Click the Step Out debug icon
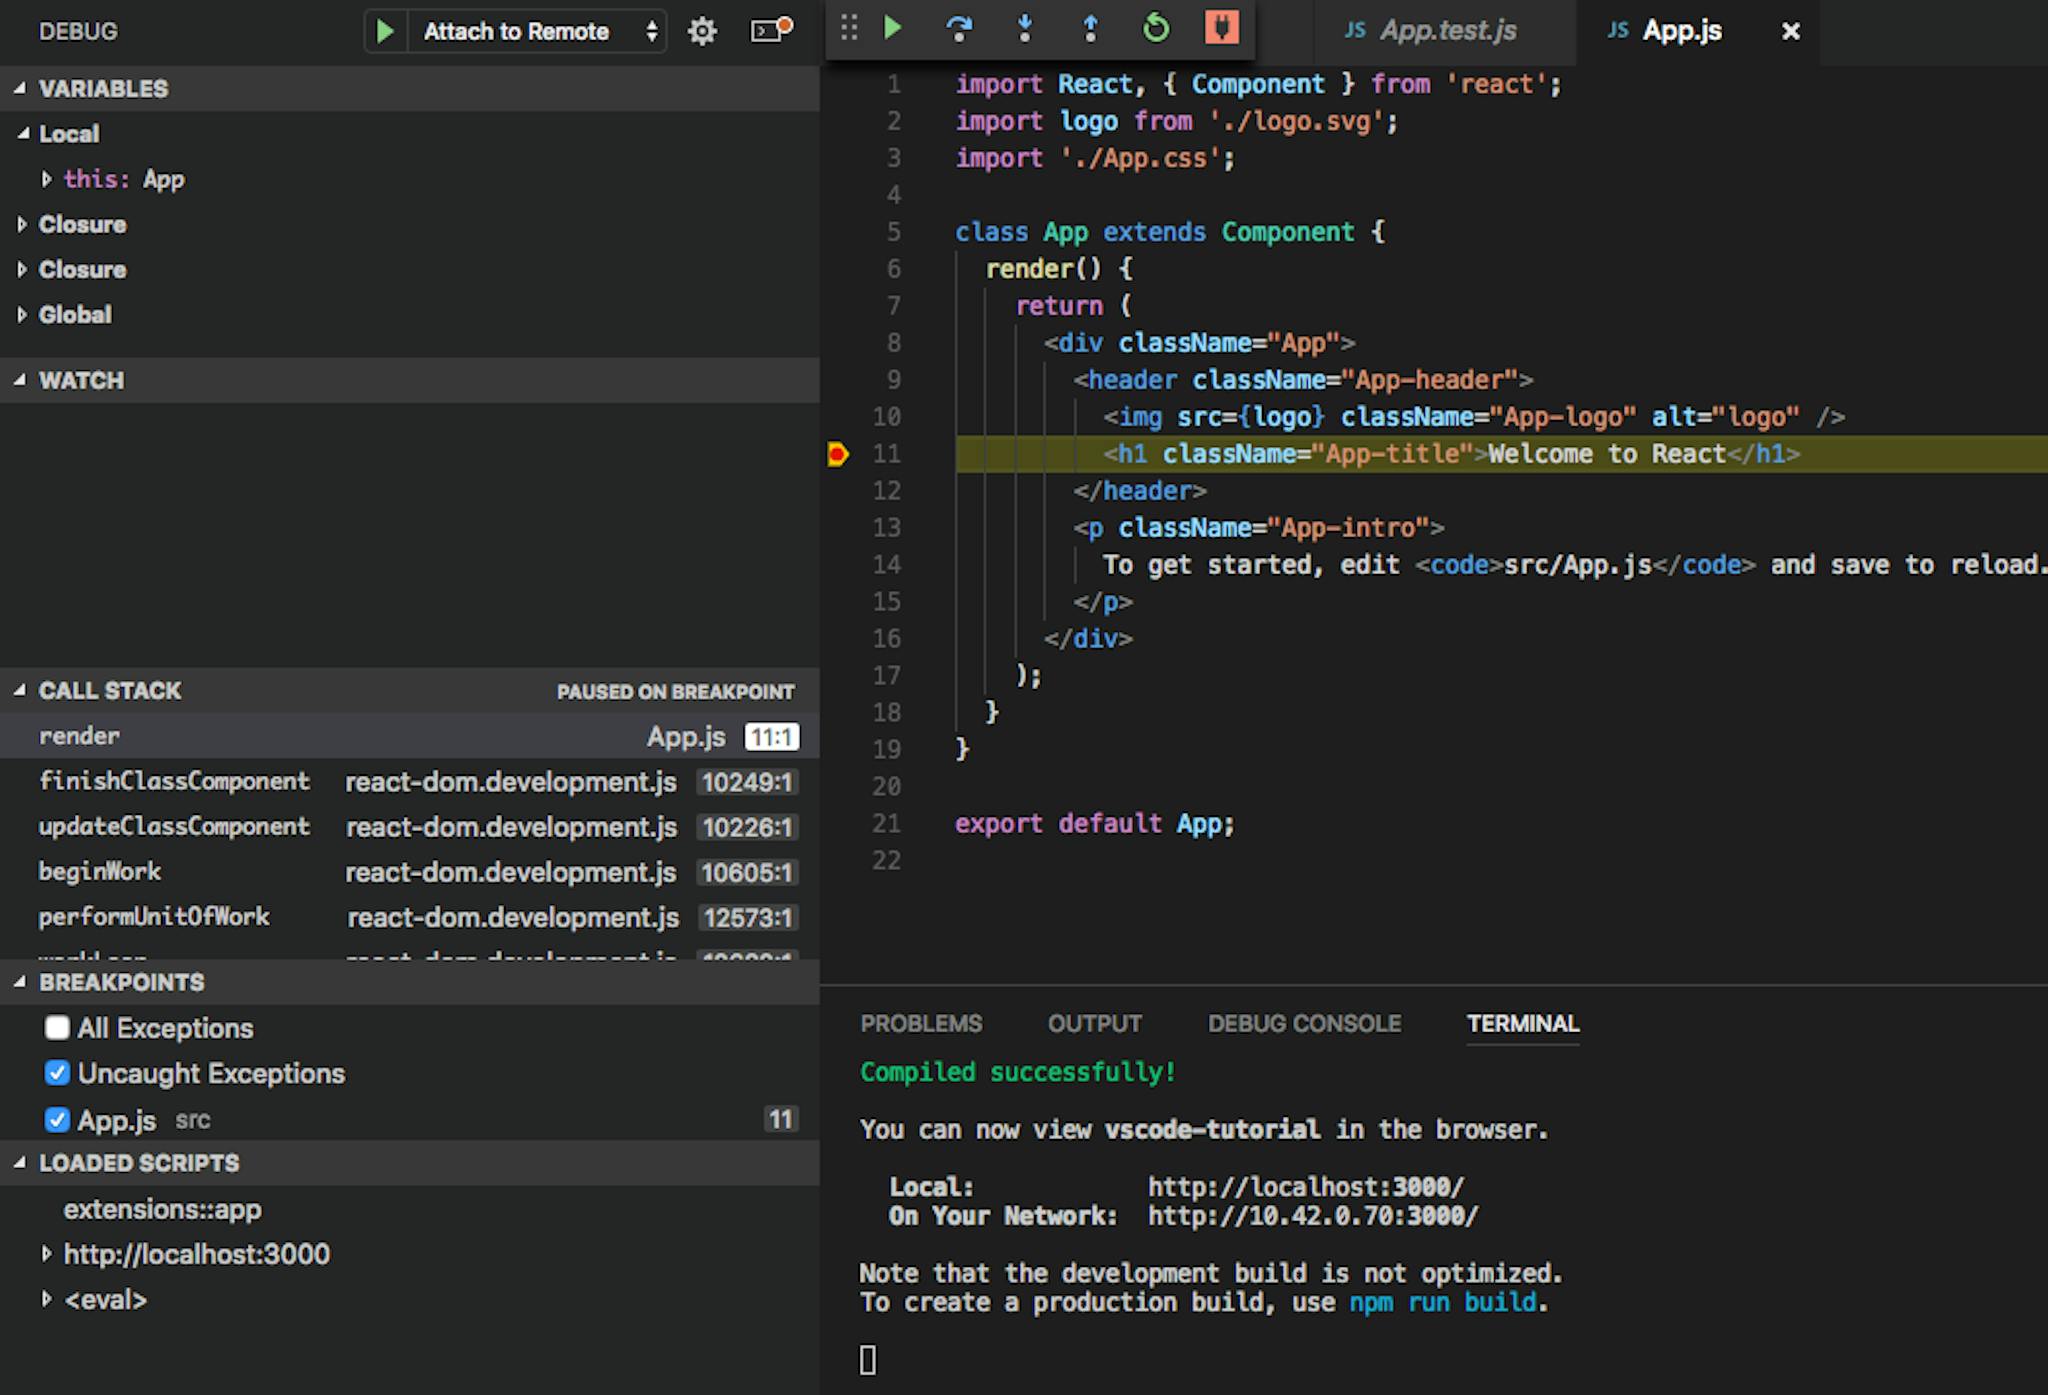 1089,30
